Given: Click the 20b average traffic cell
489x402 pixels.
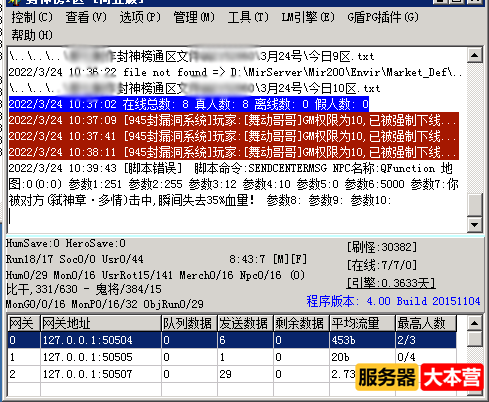Looking at the screenshot, I should 363,357.
